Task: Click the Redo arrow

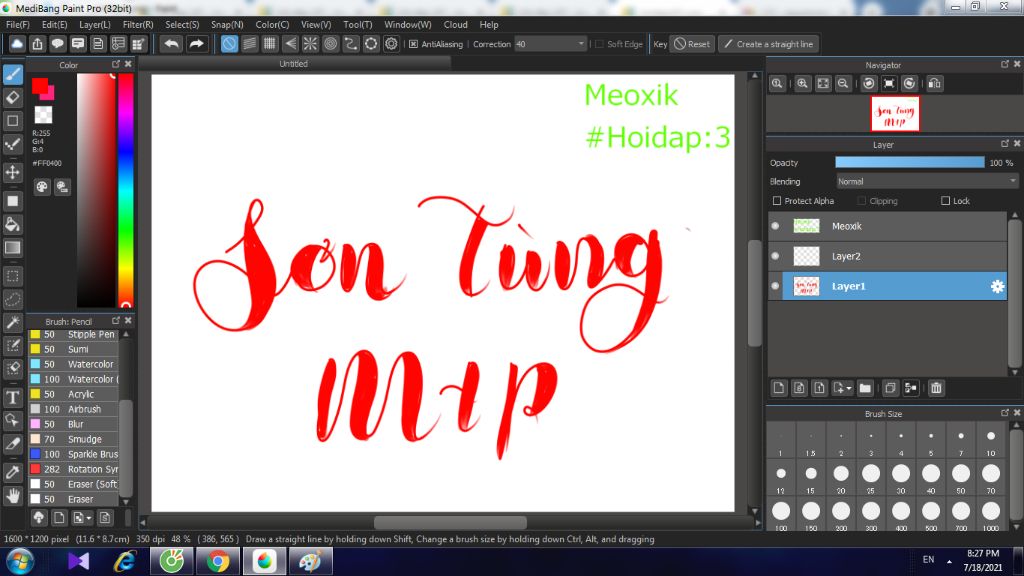Action: tap(196, 44)
